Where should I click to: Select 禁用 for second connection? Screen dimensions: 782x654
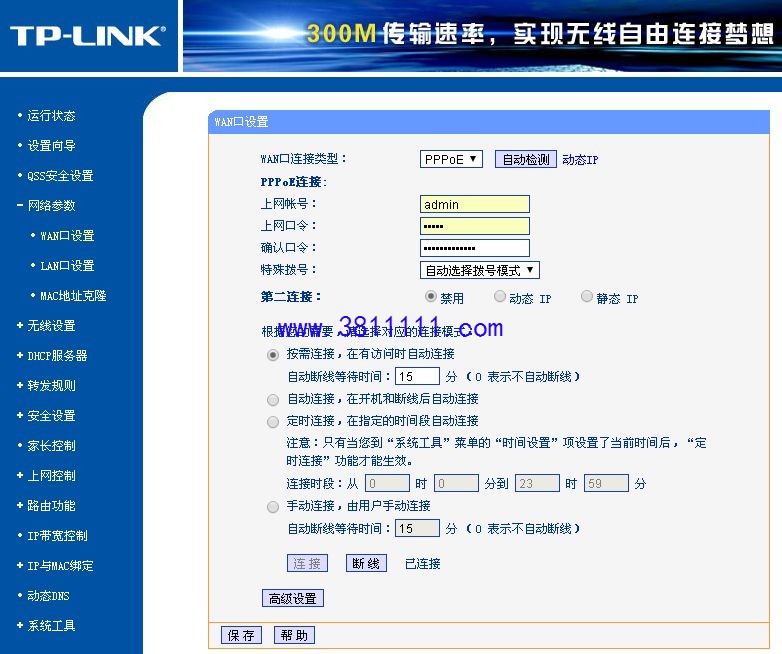431,296
